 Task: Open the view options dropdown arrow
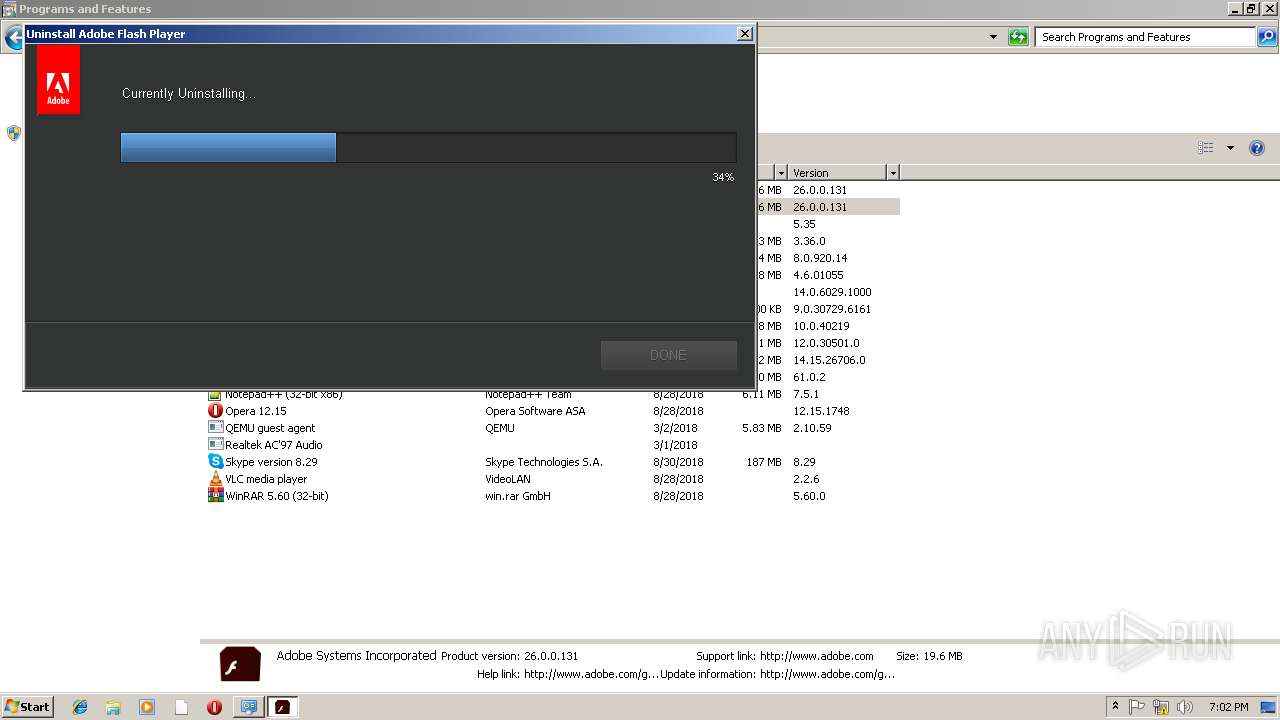pos(1230,148)
